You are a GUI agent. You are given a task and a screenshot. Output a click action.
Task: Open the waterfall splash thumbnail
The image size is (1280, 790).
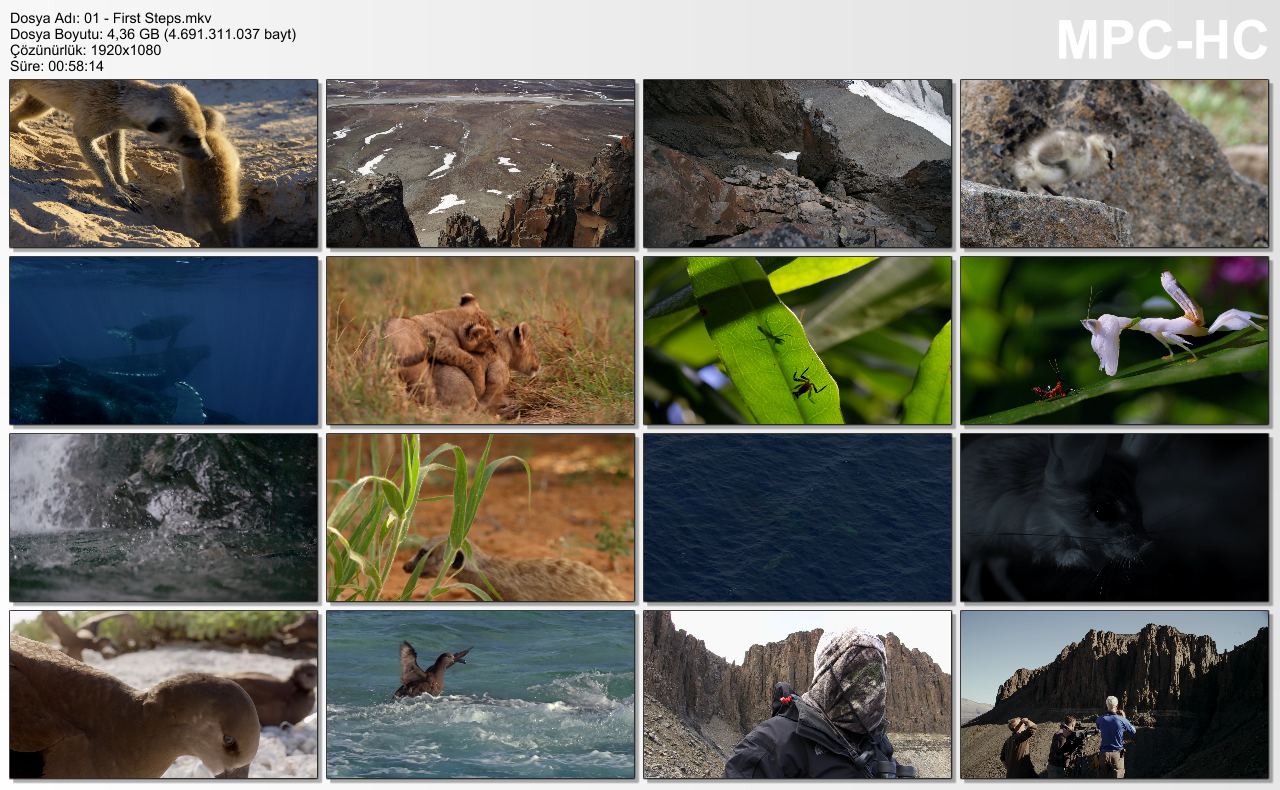[163, 517]
